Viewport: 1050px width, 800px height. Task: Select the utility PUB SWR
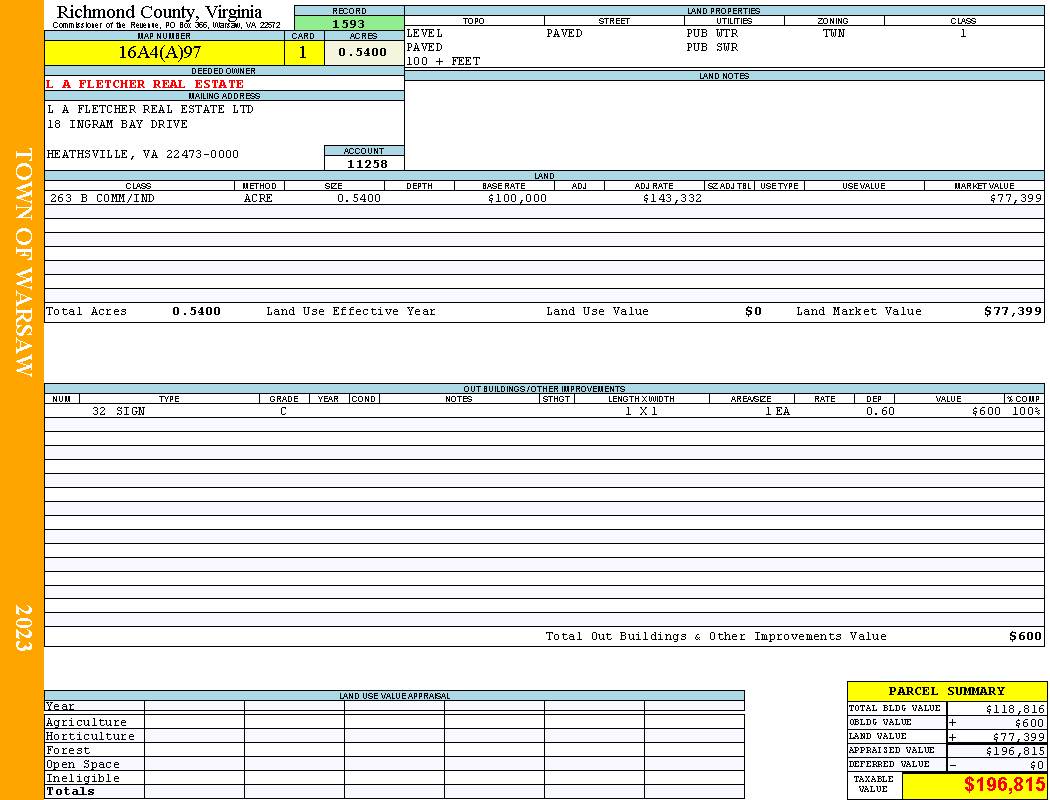pos(712,48)
